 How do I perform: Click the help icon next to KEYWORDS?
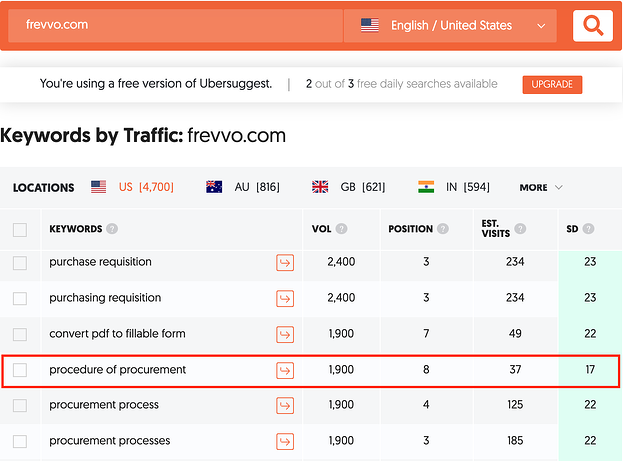(112, 229)
